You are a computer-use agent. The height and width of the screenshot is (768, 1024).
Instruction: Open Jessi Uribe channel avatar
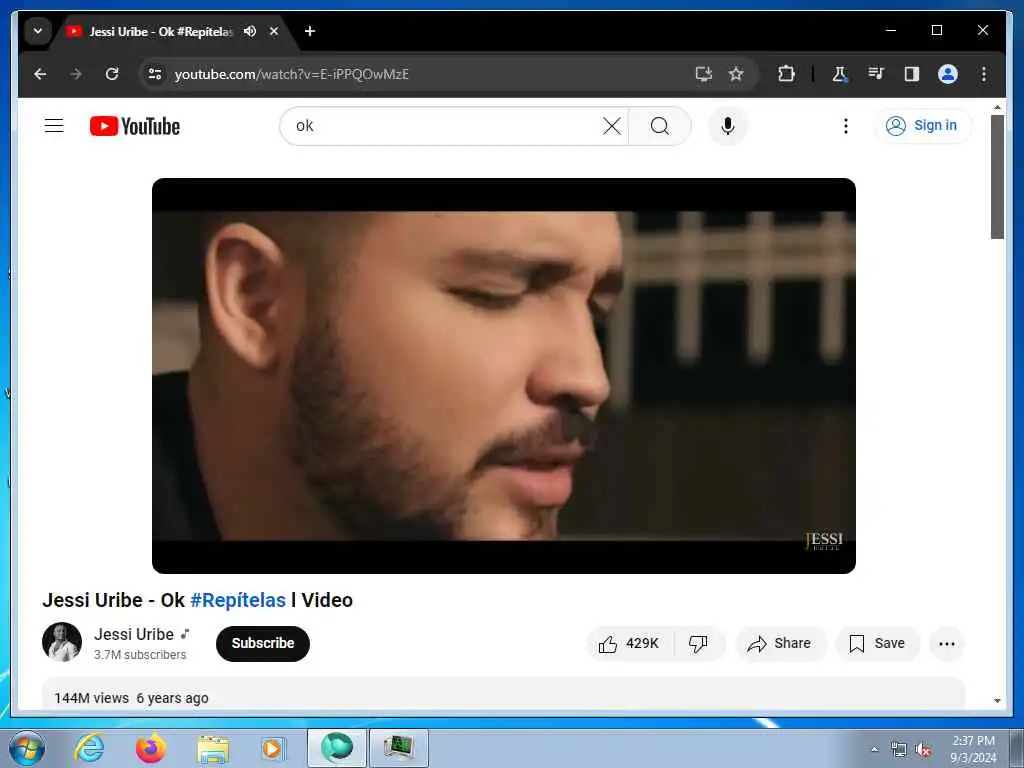pos(62,642)
